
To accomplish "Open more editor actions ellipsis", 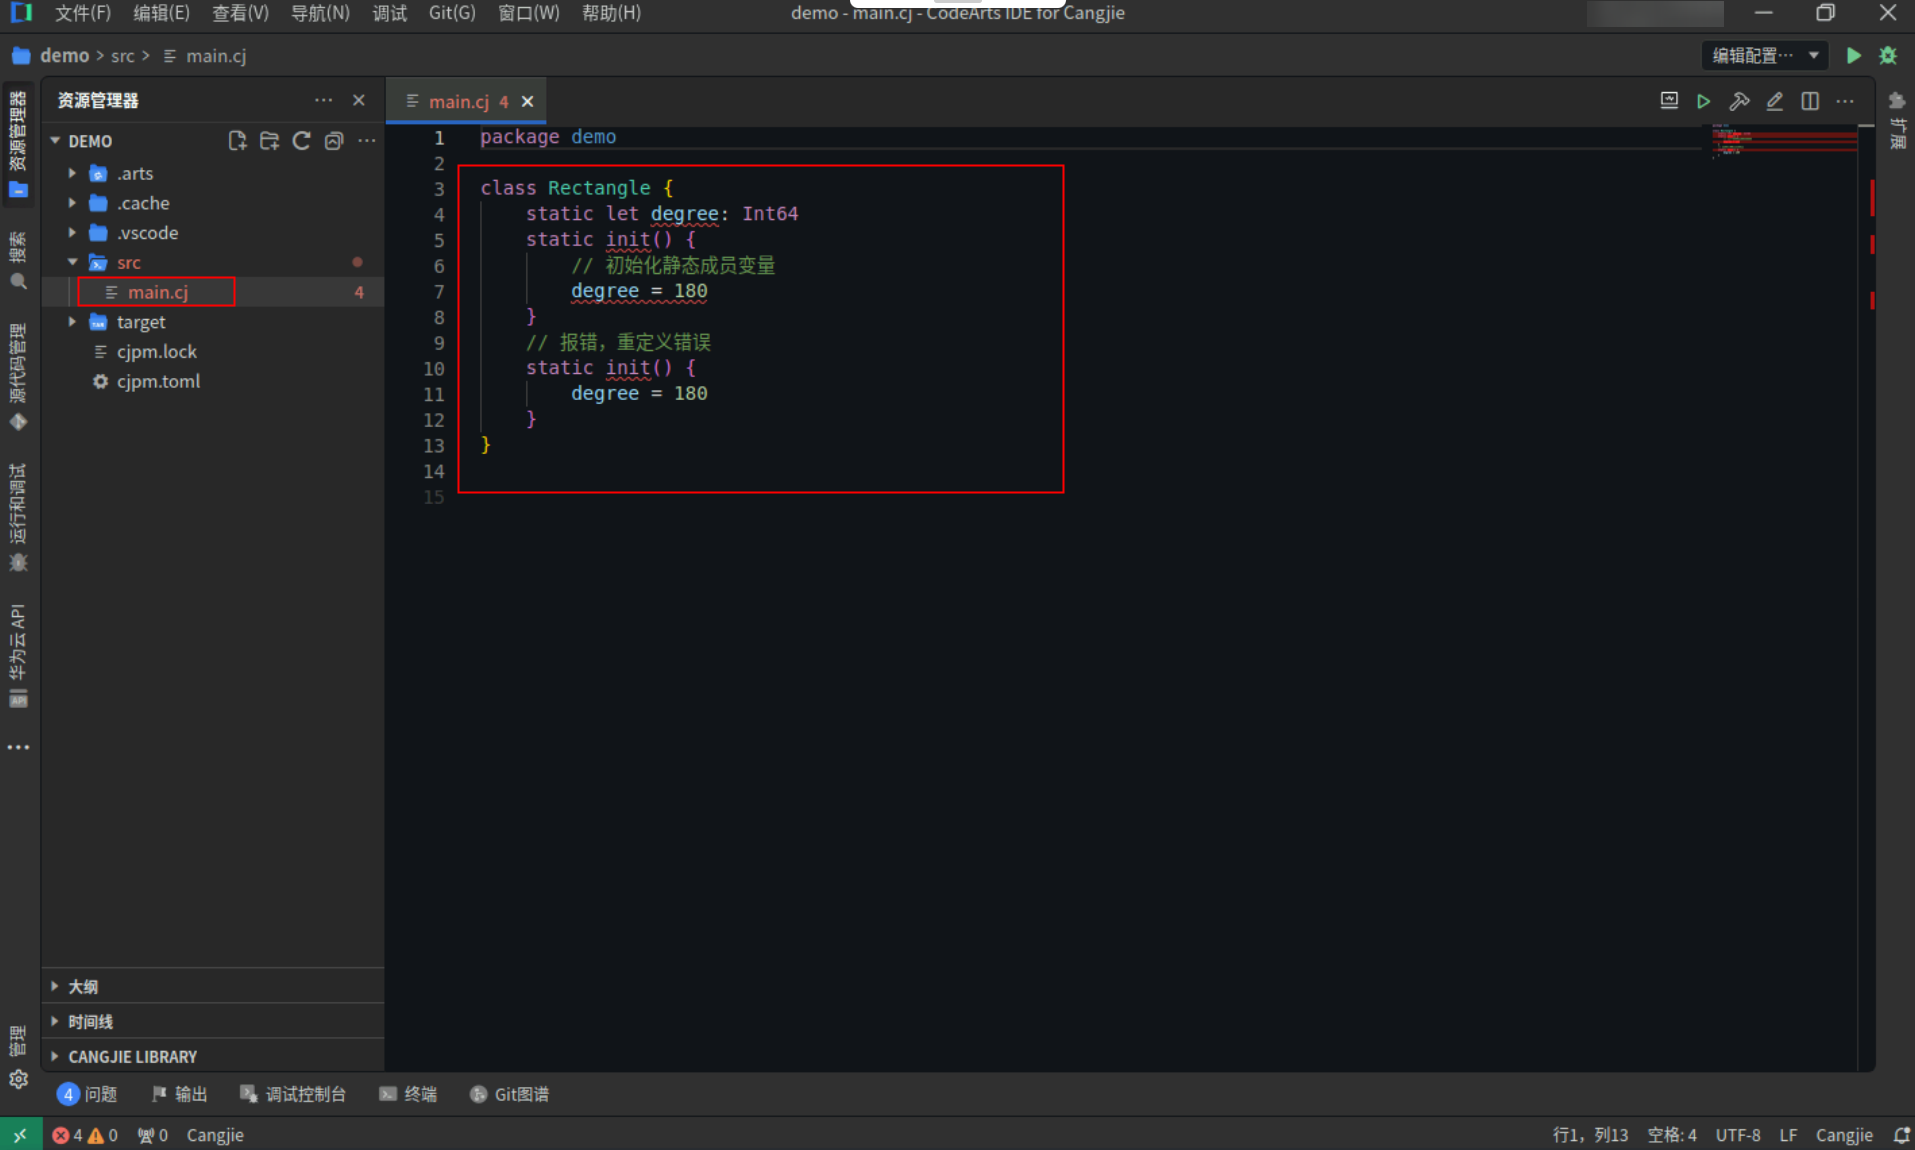I will tap(1845, 101).
